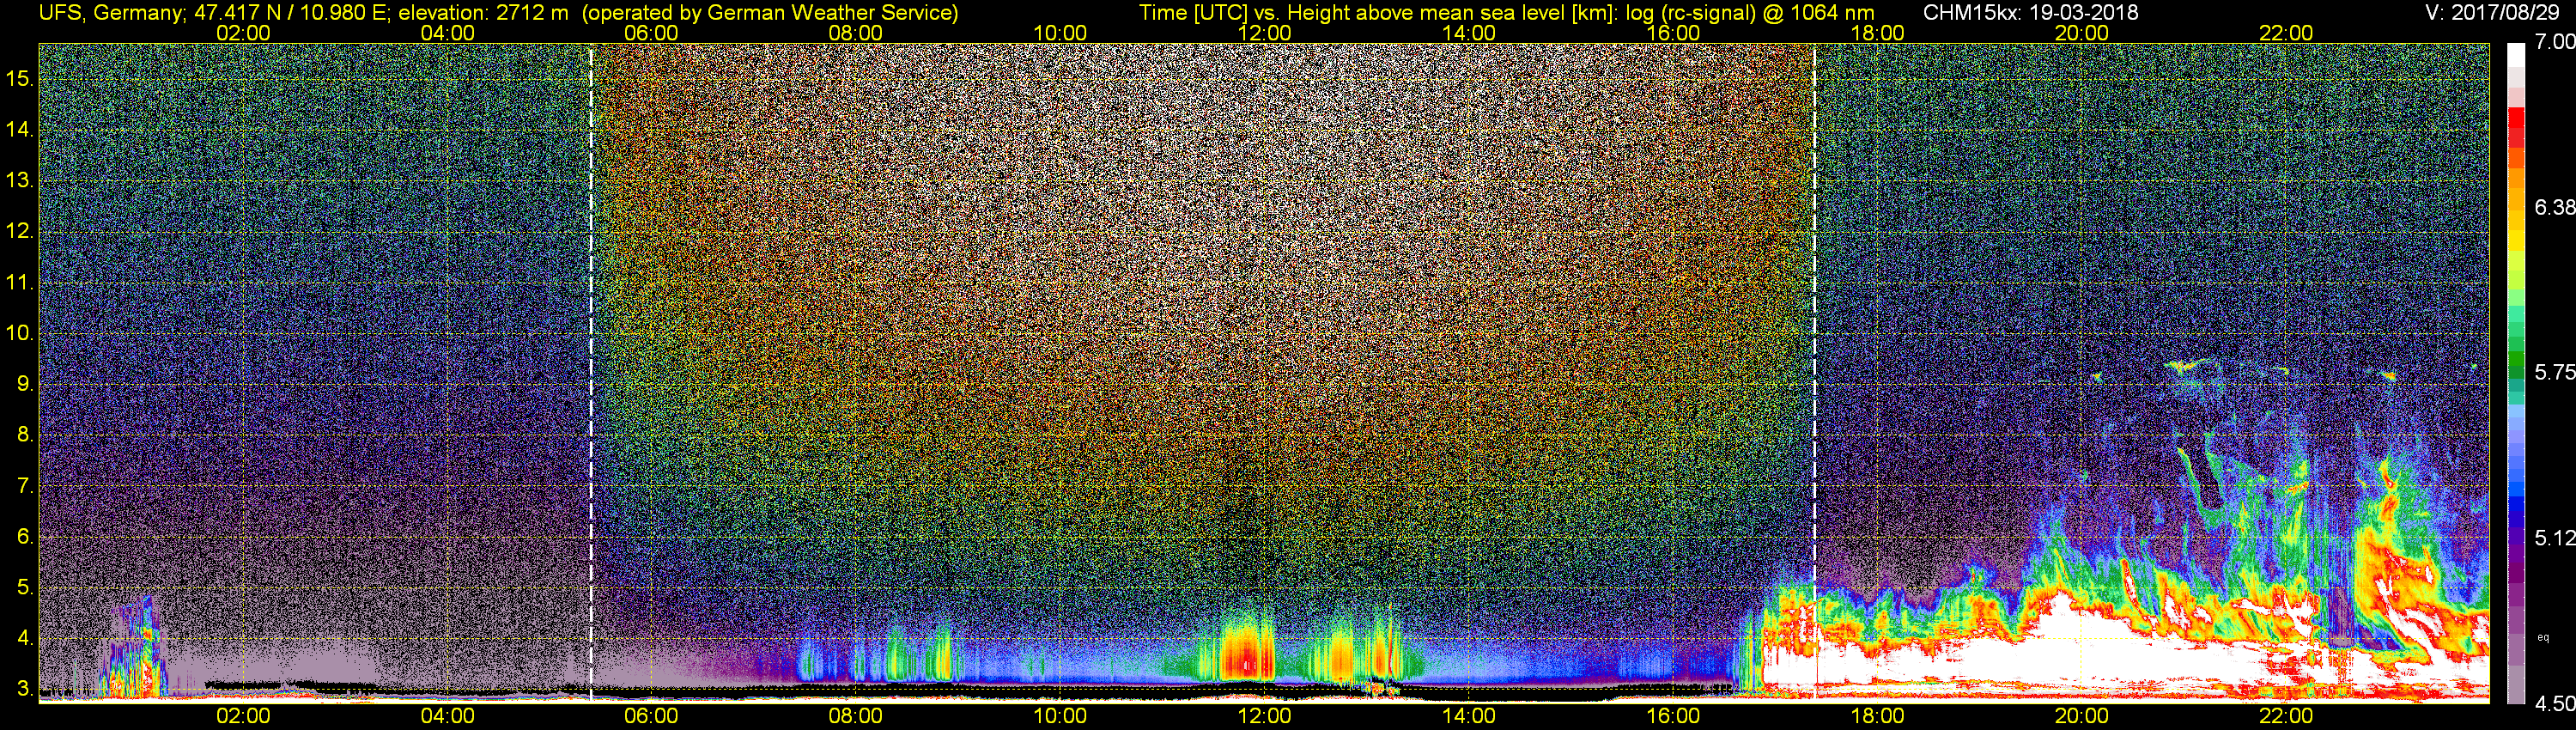Click the '15.' km height axis label
This screenshot has width=2576, height=730.
[x=19, y=79]
